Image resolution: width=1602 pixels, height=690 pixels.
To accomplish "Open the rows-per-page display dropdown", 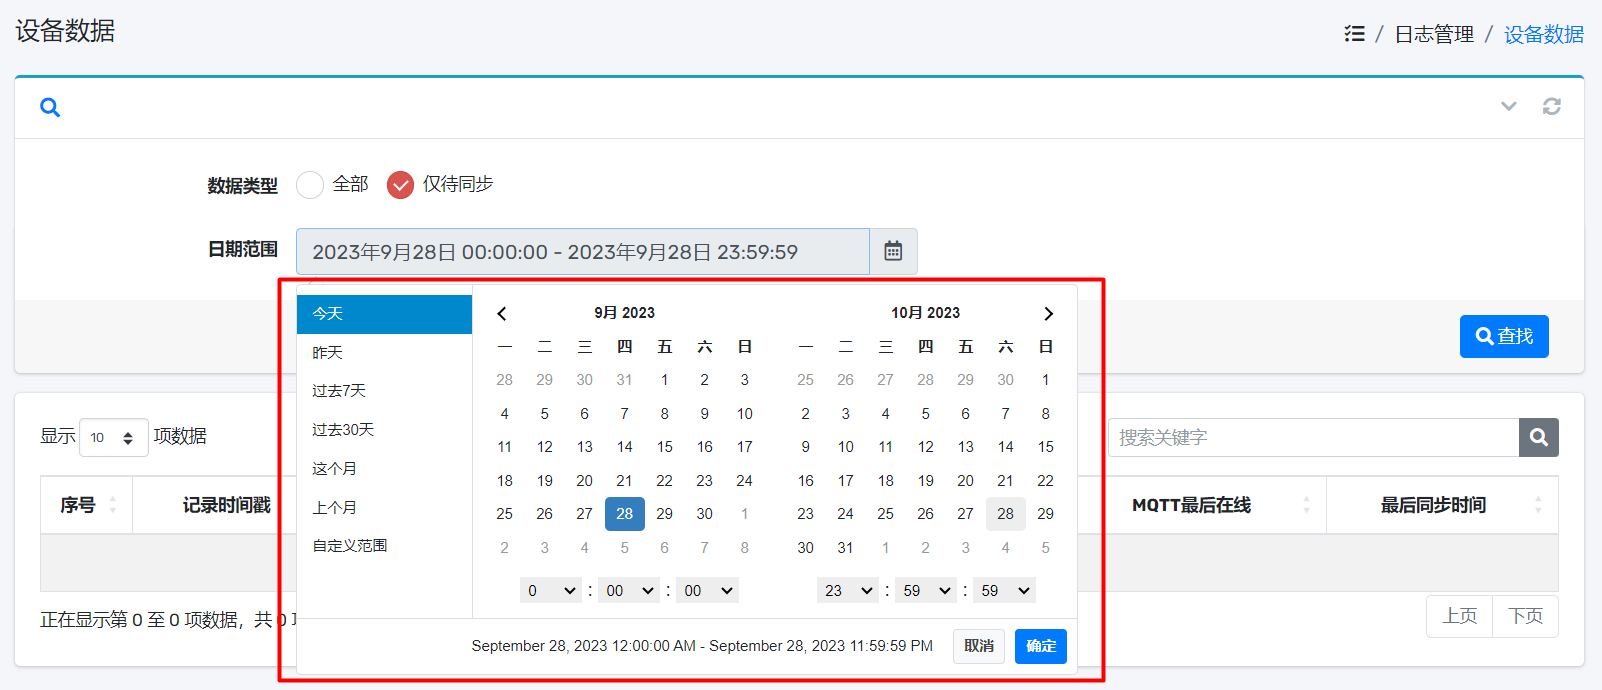I will coord(113,438).
